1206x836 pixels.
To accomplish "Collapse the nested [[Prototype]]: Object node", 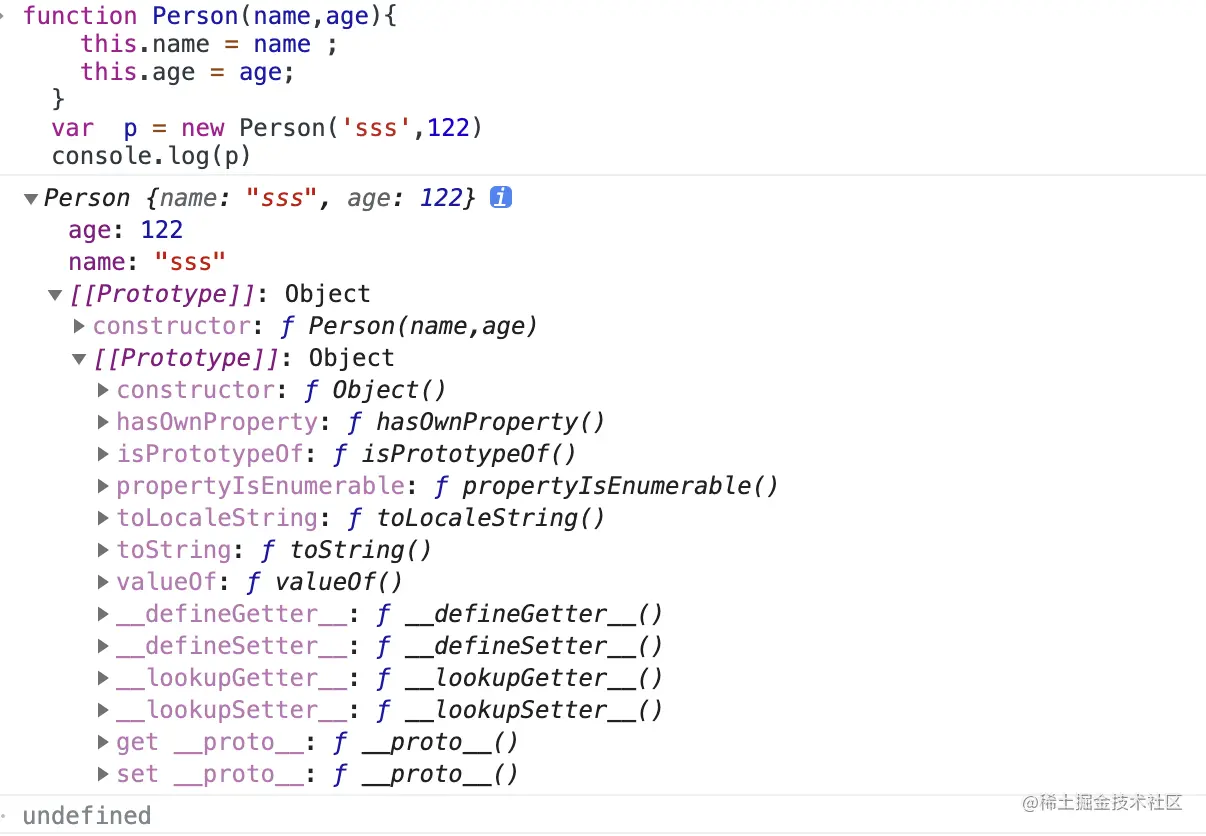I will [79, 358].
